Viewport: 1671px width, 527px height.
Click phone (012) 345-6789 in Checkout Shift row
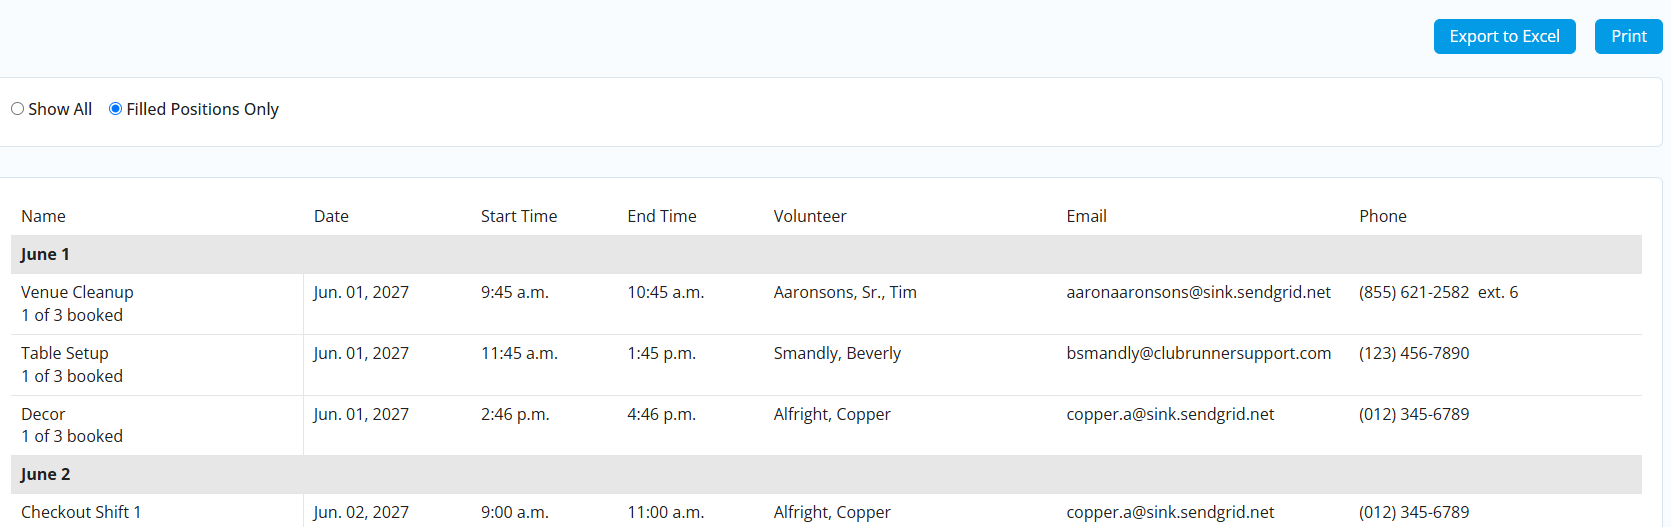[1414, 512]
